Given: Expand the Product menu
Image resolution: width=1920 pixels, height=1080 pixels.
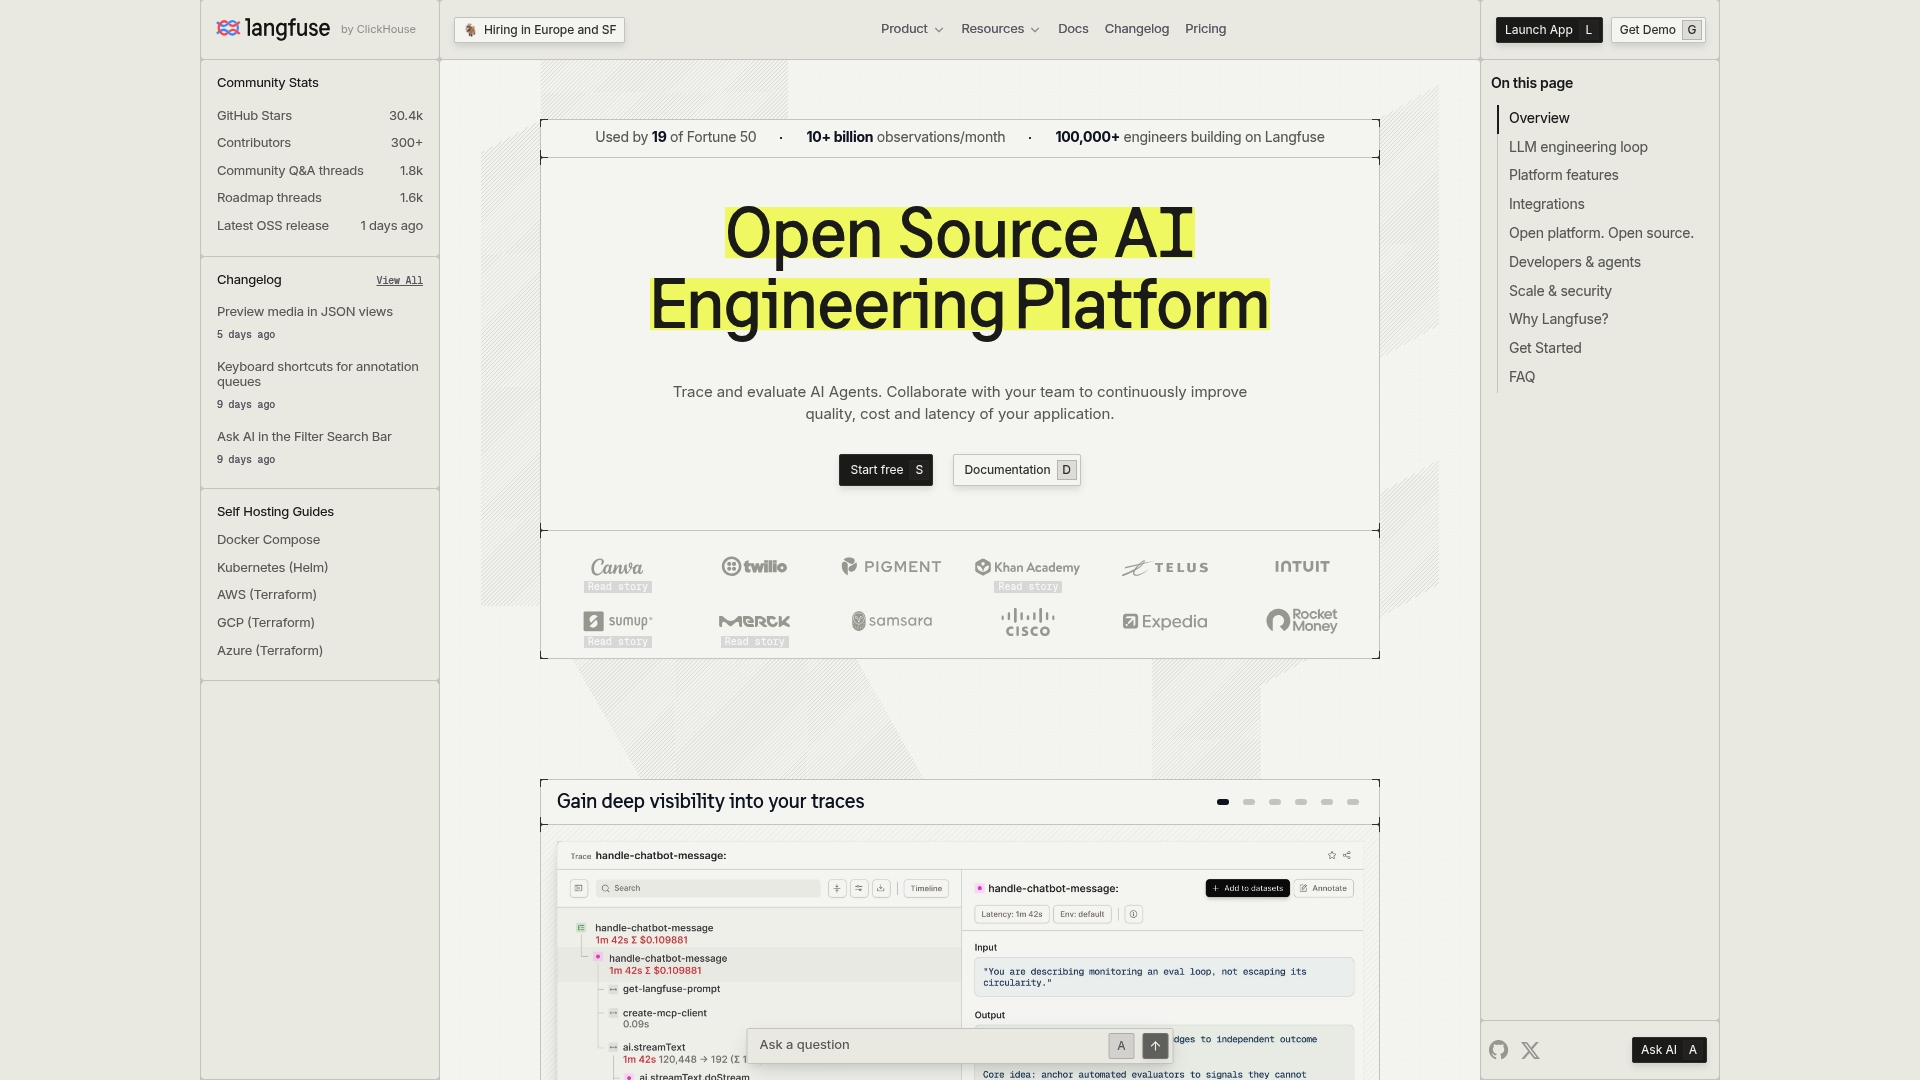Looking at the screenshot, I should coord(911,29).
